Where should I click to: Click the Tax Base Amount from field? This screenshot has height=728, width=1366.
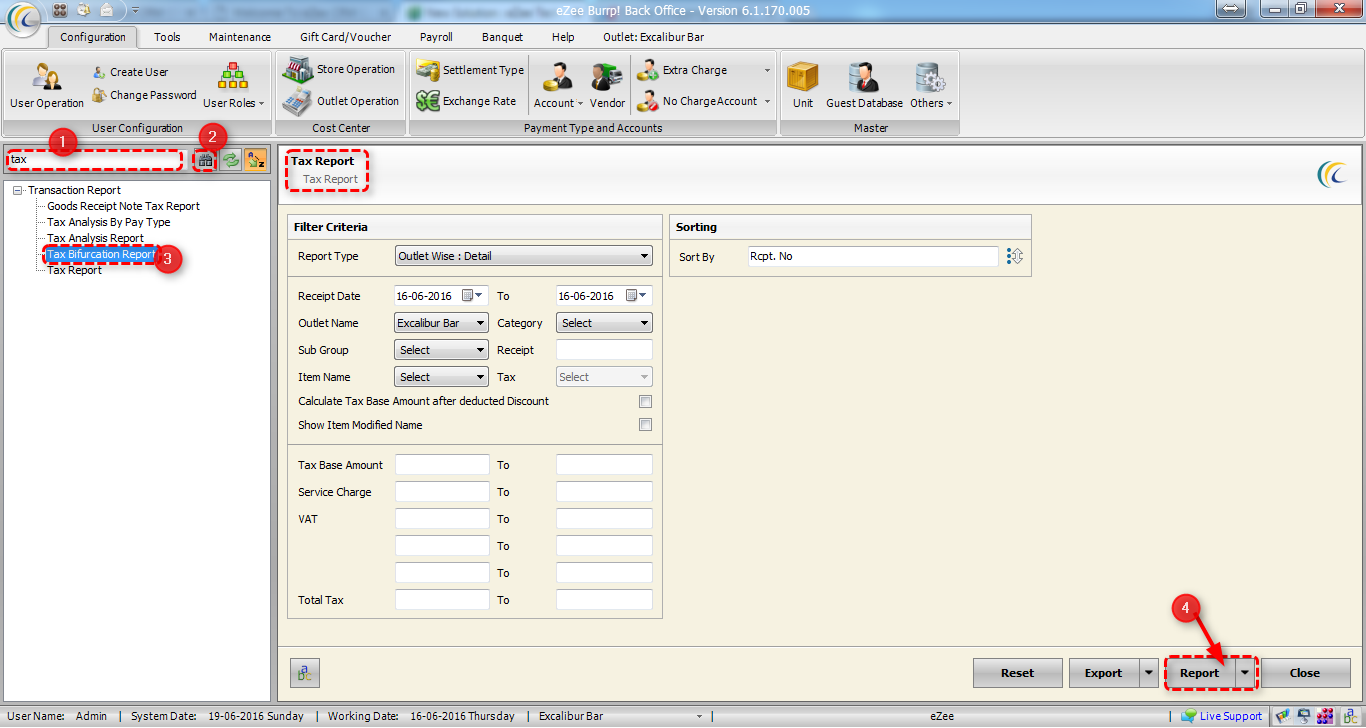coord(442,465)
